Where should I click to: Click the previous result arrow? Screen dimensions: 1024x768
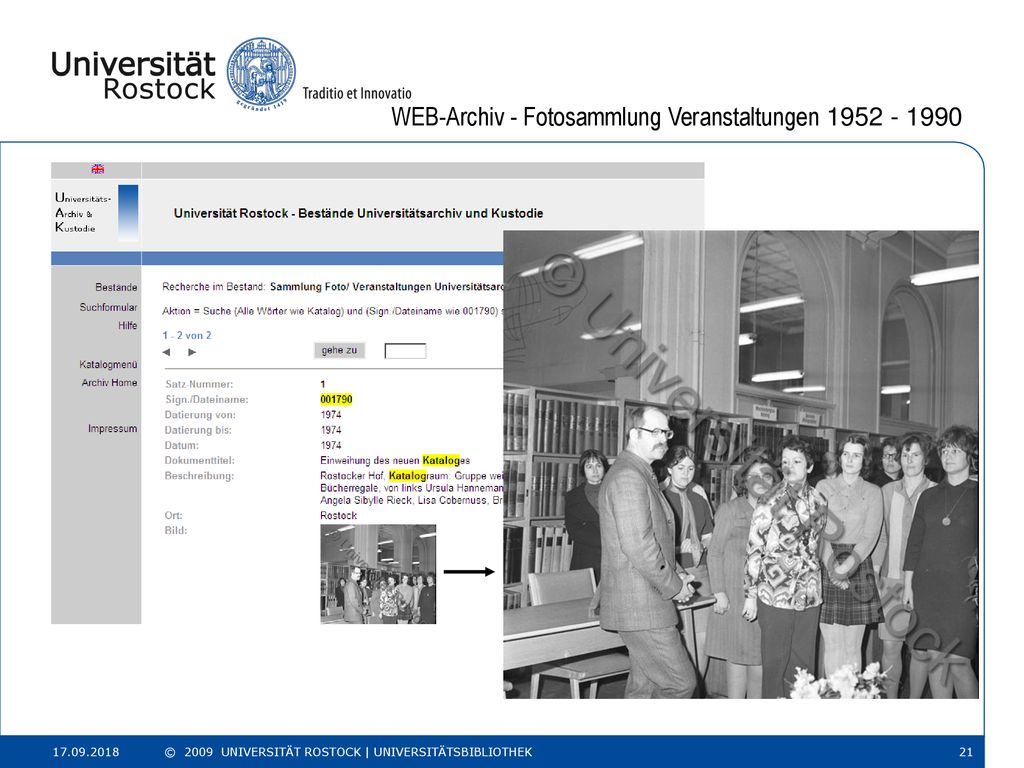coord(167,352)
